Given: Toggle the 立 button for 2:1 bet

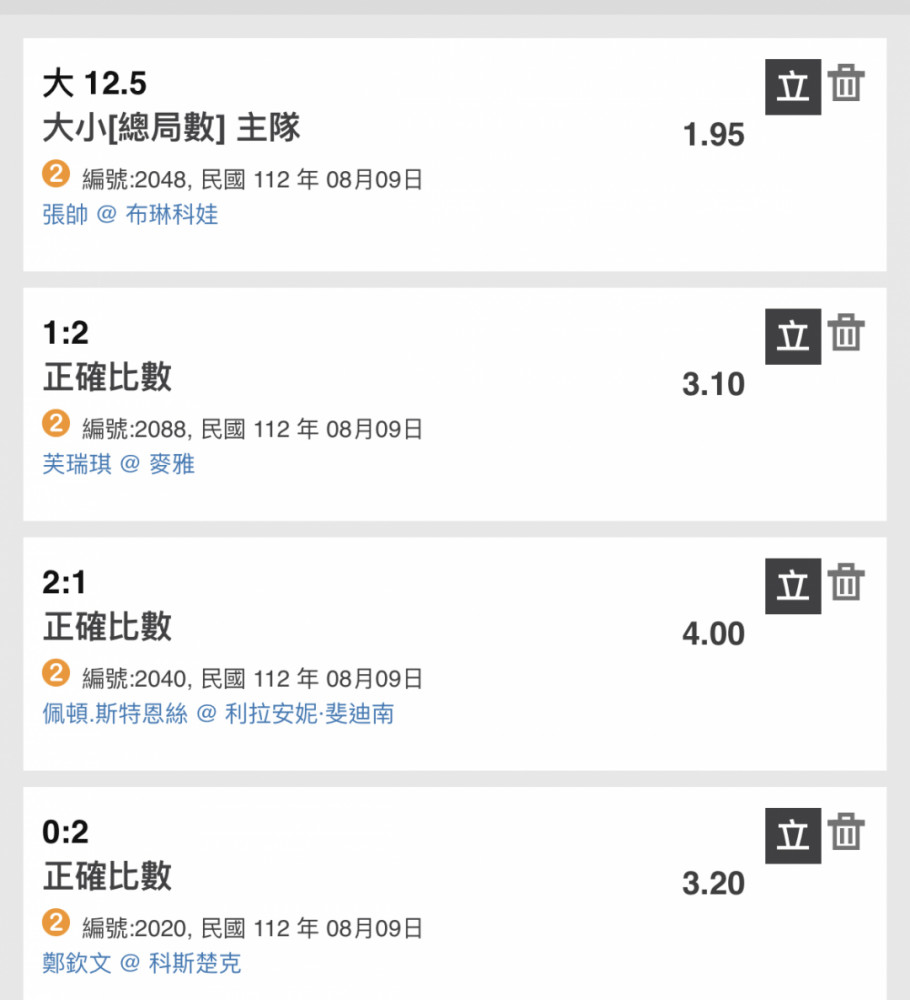Looking at the screenshot, I should coord(793,585).
